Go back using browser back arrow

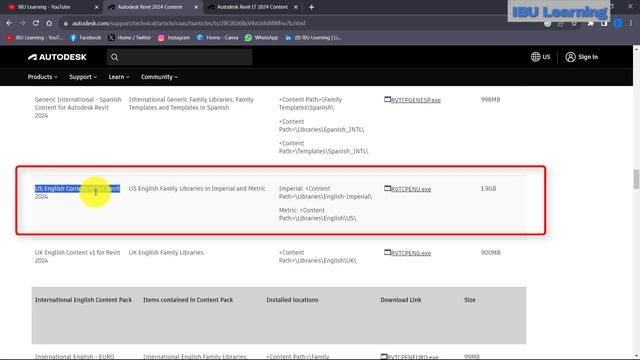coord(9,23)
